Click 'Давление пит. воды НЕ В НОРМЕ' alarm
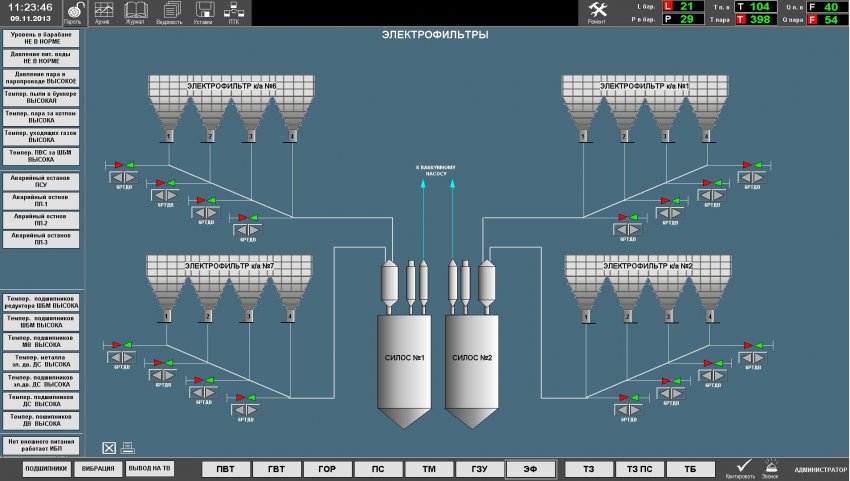The height and width of the screenshot is (481, 850). pos(41,58)
